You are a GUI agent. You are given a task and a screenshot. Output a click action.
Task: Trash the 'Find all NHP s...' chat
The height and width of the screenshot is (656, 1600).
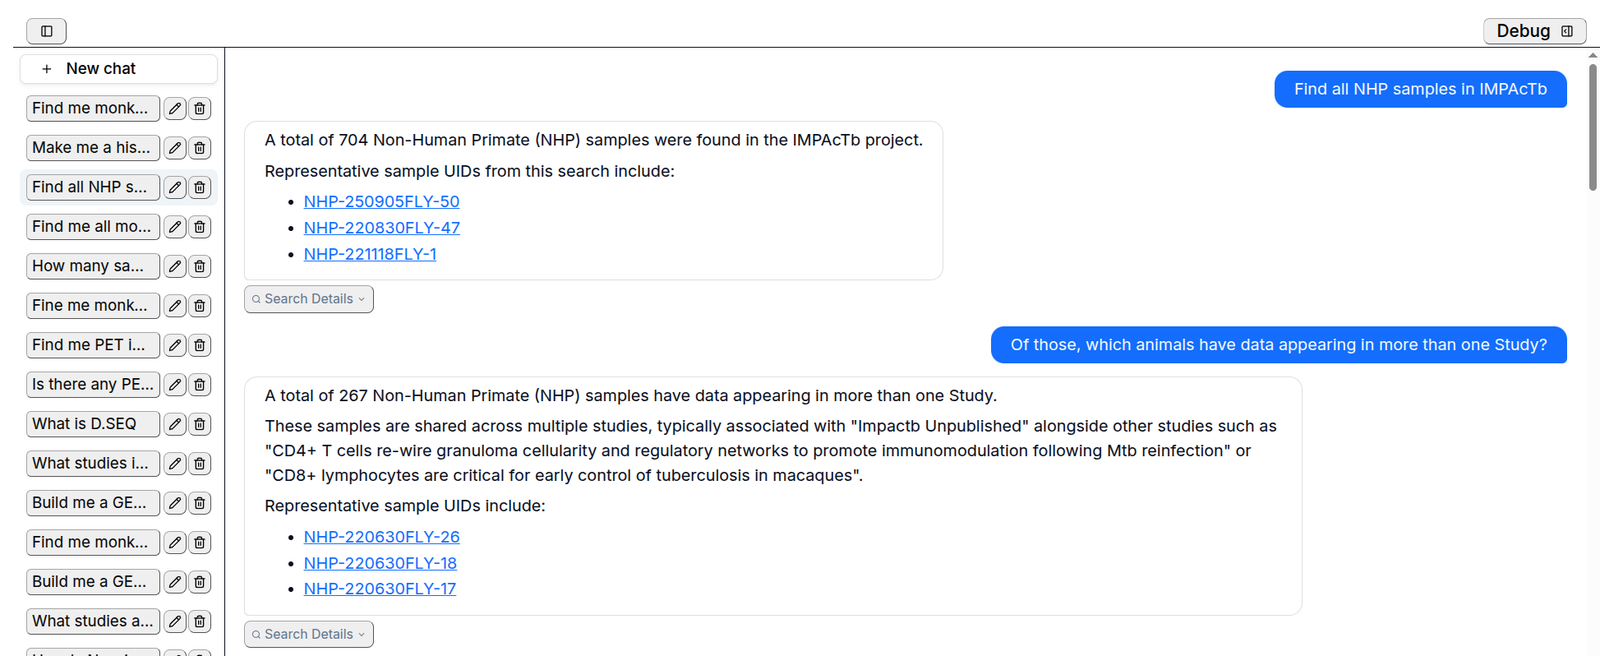click(x=200, y=187)
